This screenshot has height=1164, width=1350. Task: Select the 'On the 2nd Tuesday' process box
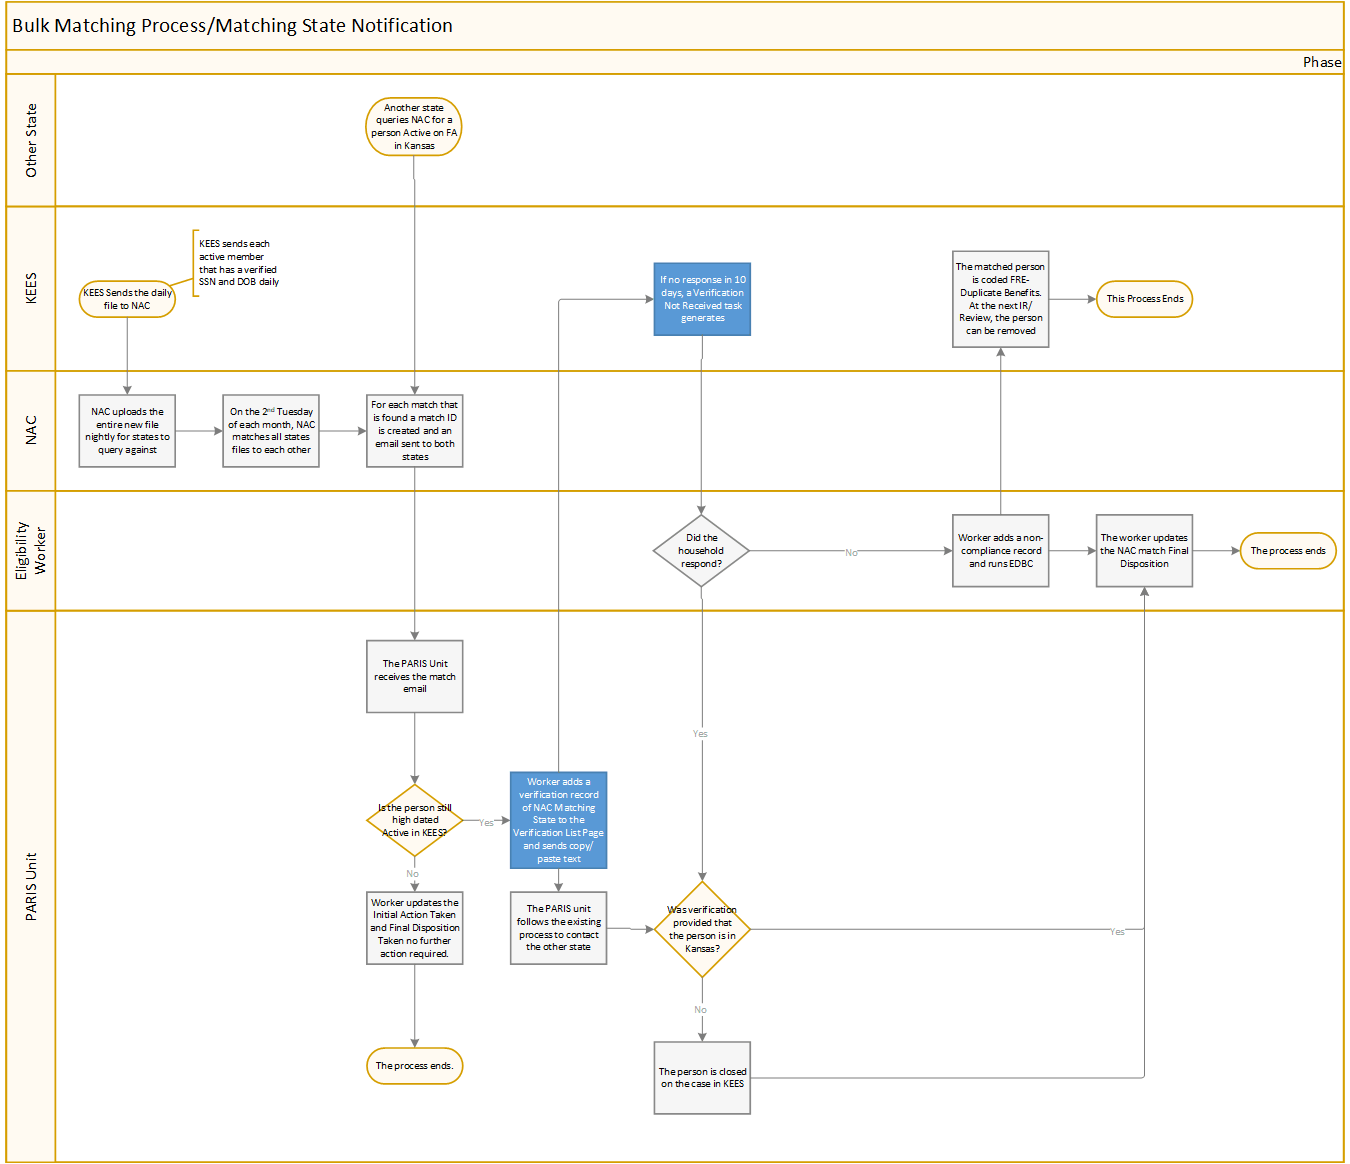coord(271,431)
